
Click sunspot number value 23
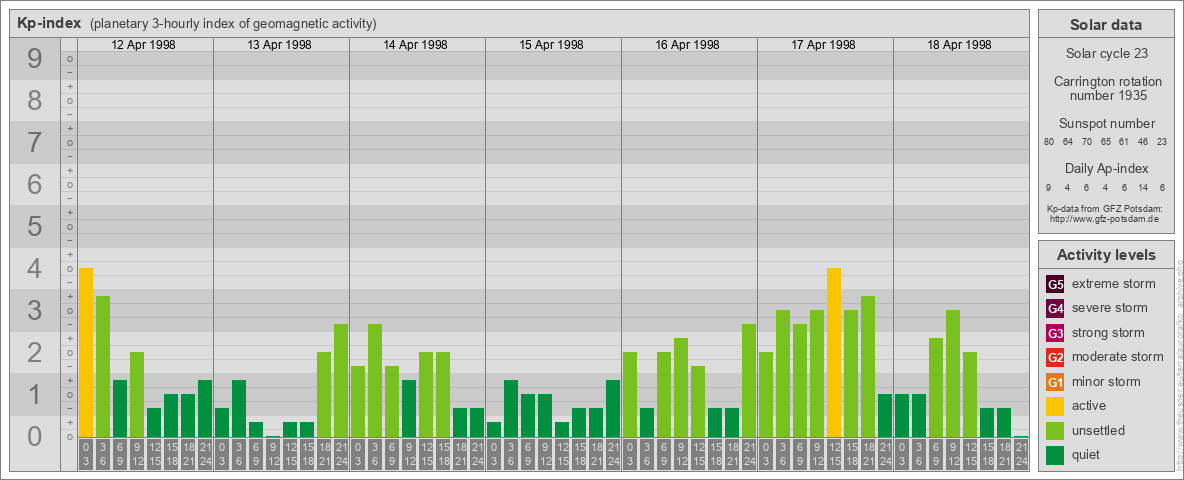[1162, 142]
